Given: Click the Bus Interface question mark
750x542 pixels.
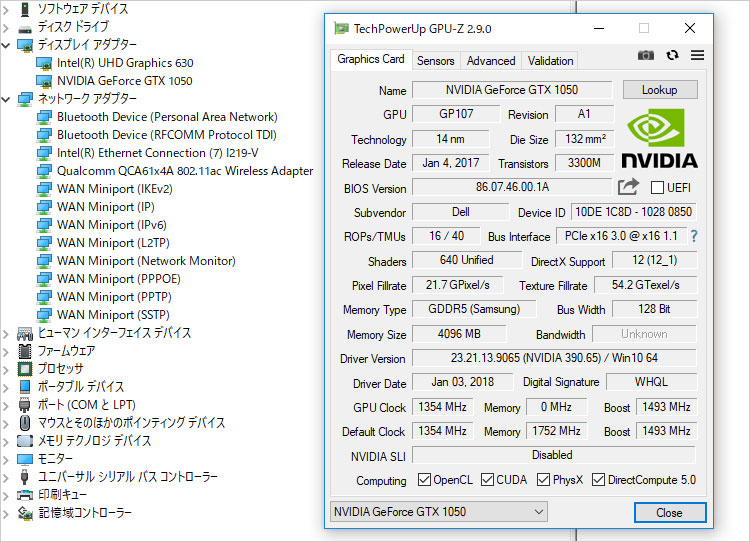Looking at the screenshot, I should point(694,236).
